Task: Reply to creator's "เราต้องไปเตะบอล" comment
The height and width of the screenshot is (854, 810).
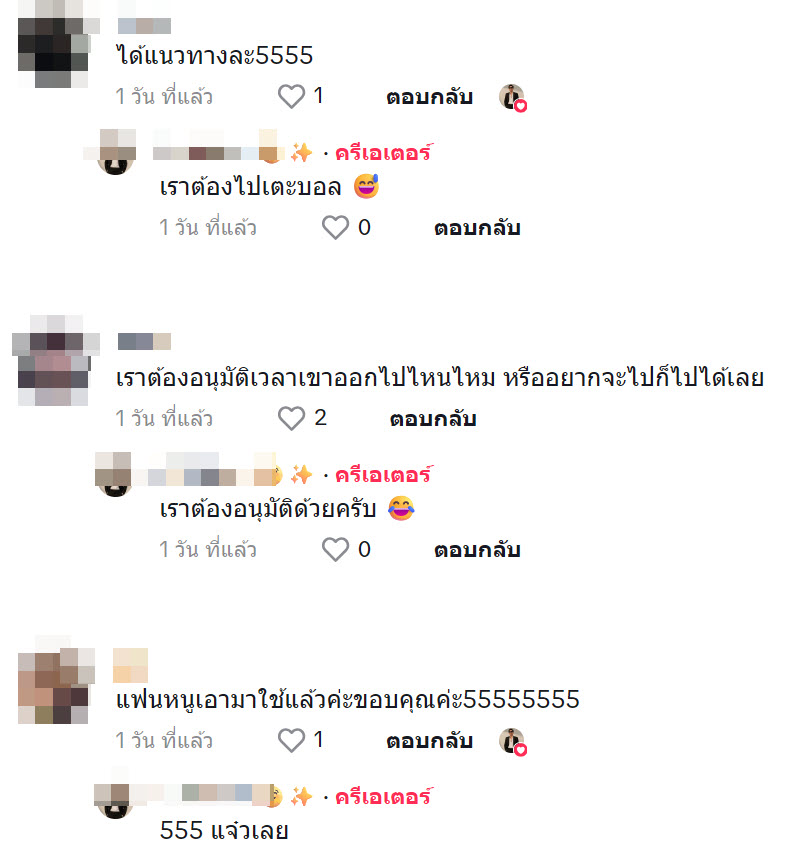Action: click(x=477, y=228)
